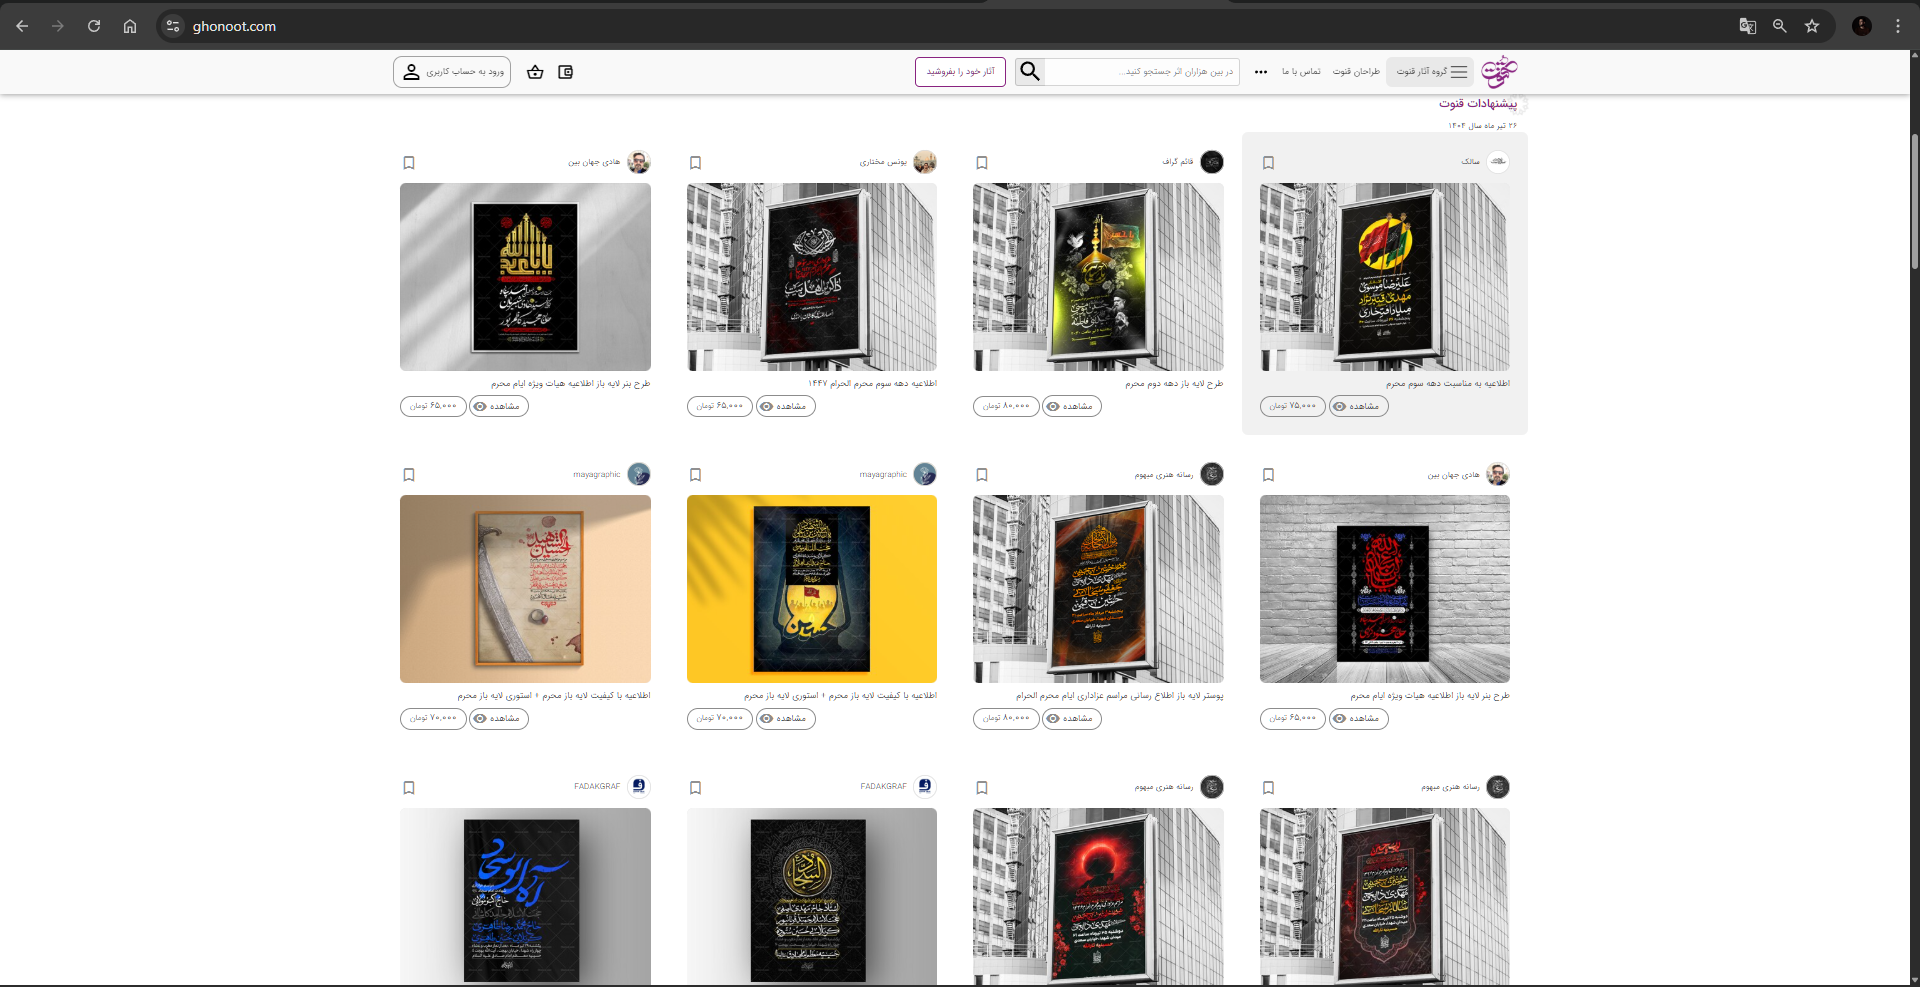Click رسانه هنری مبهوم avatar above red eclipse poster
The width and height of the screenshot is (1920, 987).
[1212, 787]
